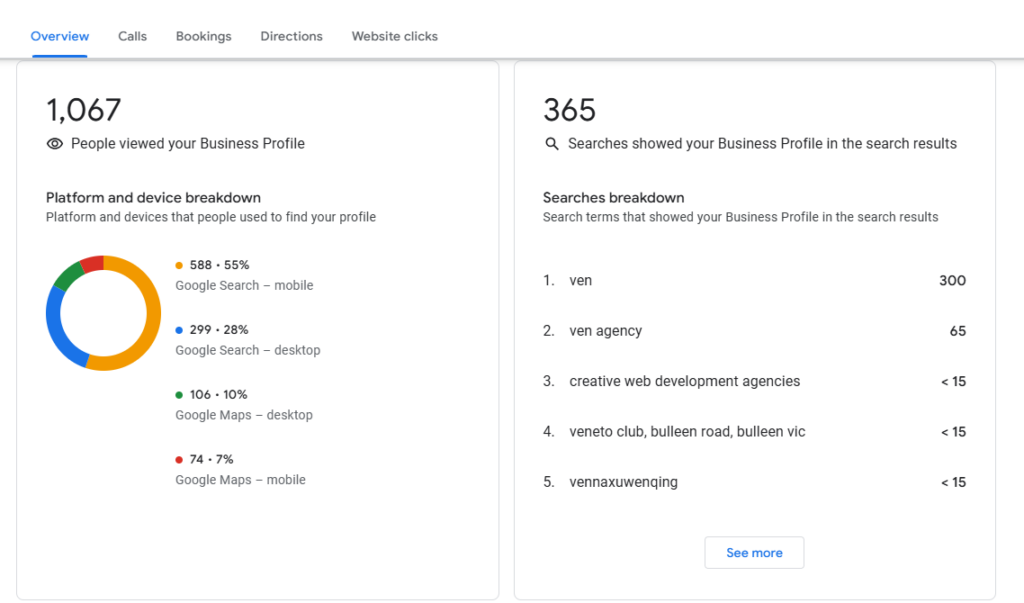Click the eye icon next to profile views

tap(54, 144)
